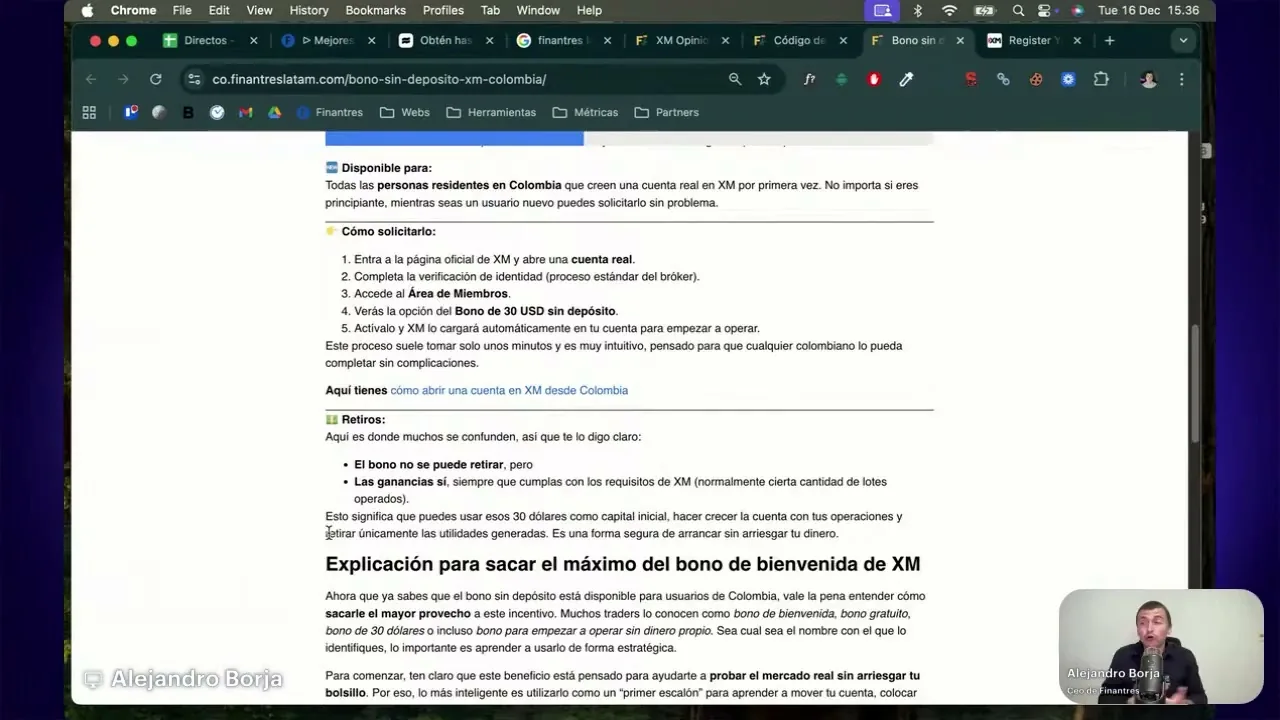1280x720 pixels.
Task: Open the Extensions puzzle piece menu
Action: click(x=1101, y=79)
